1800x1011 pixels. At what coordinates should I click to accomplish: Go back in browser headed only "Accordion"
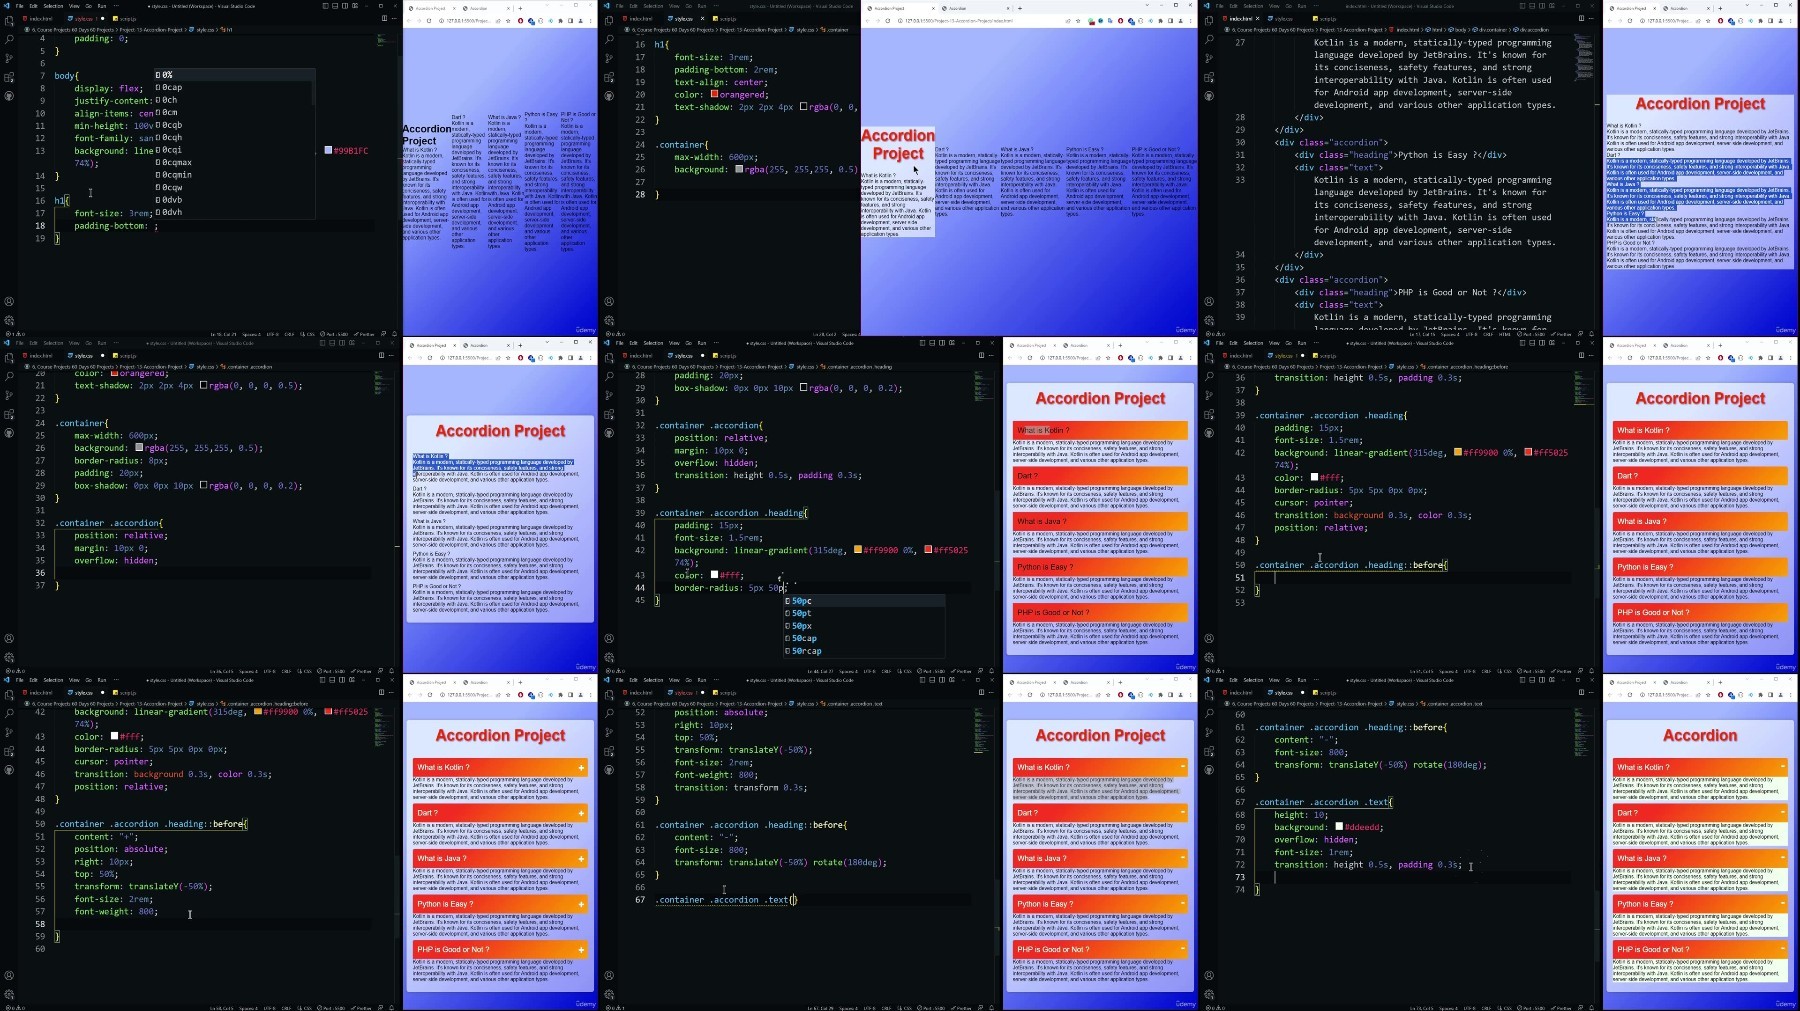[x=1611, y=694]
